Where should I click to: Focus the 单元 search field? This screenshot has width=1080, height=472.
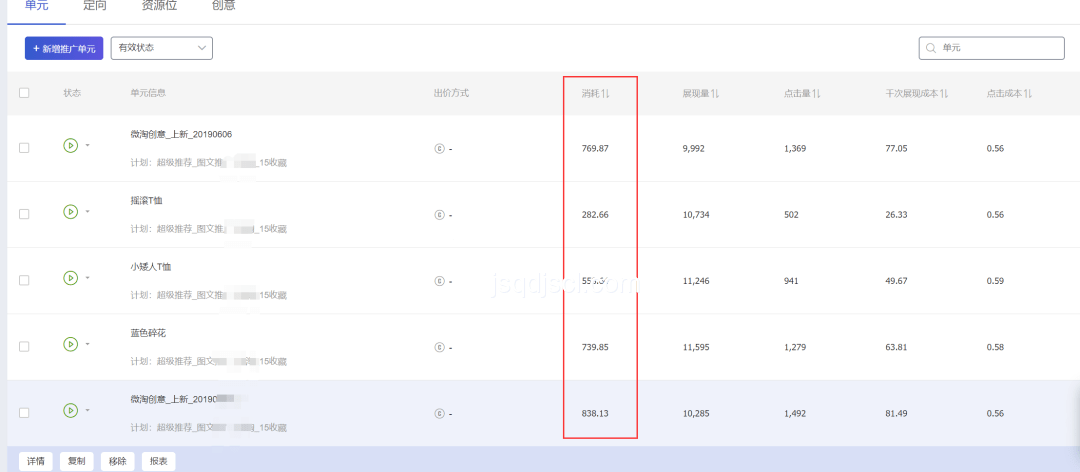click(992, 48)
